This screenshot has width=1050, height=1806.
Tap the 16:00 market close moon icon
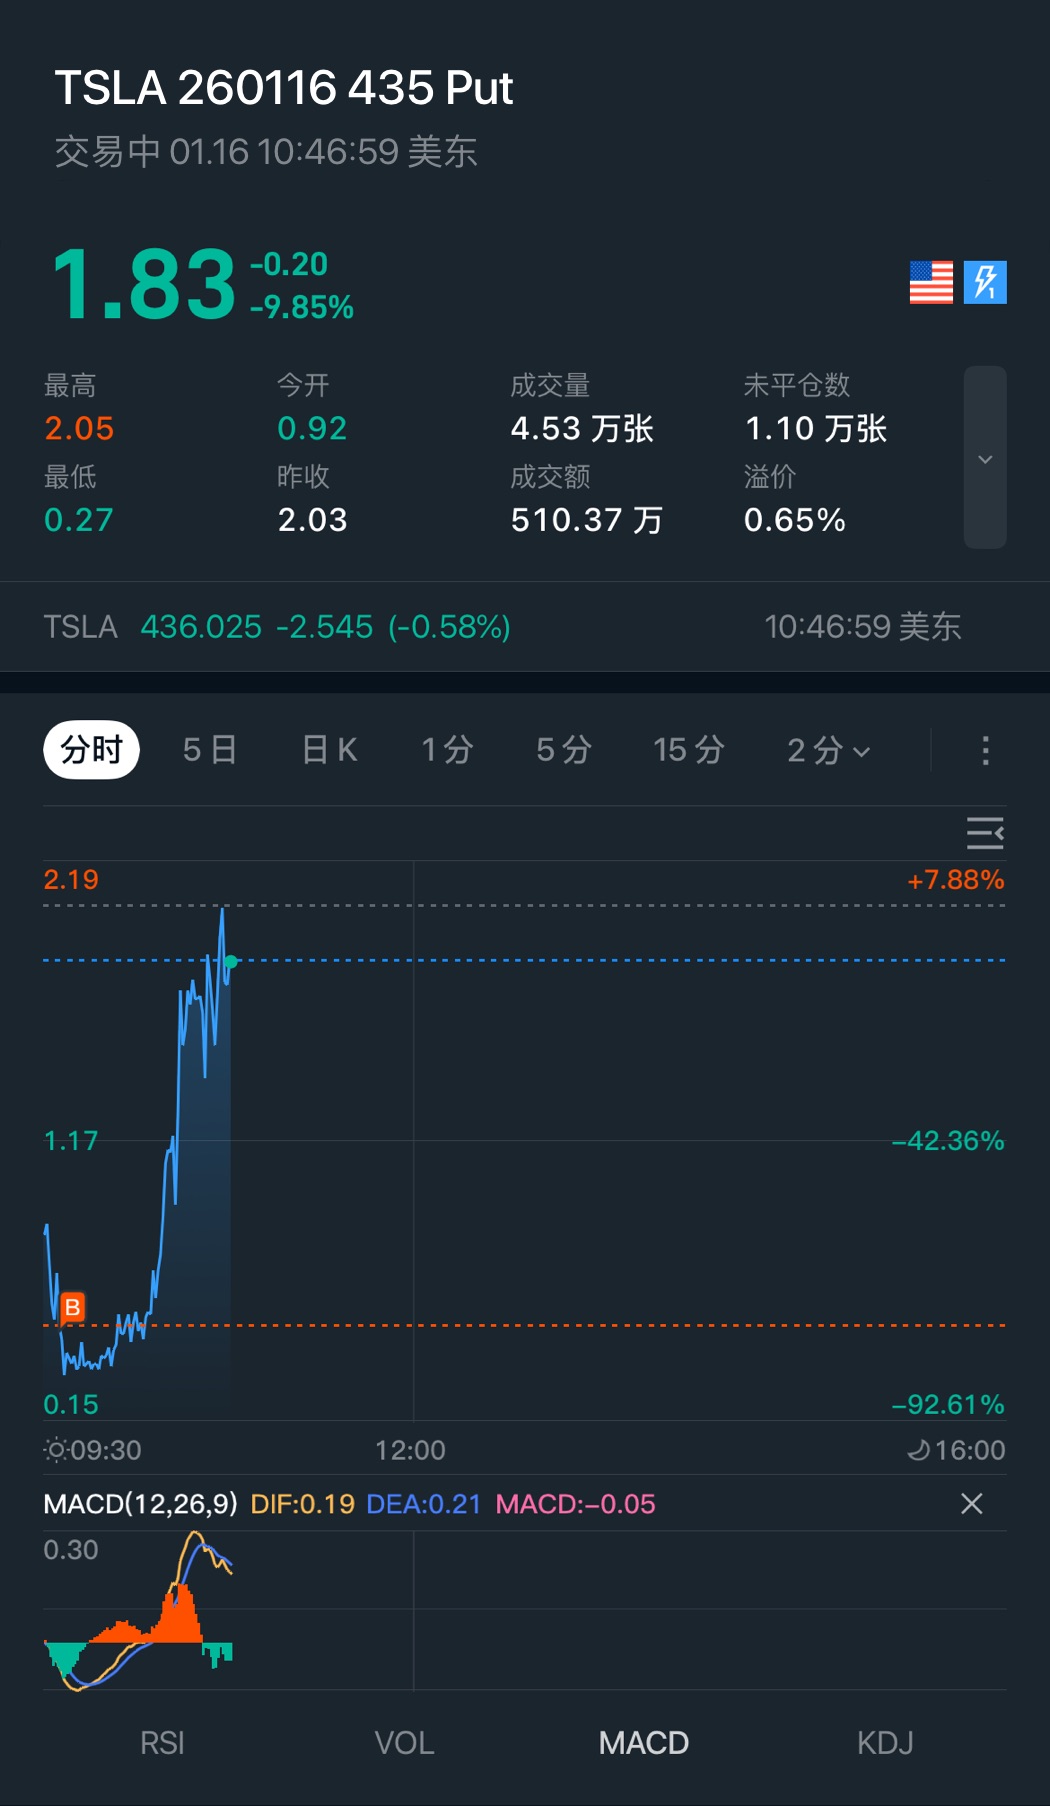pos(918,1449)
